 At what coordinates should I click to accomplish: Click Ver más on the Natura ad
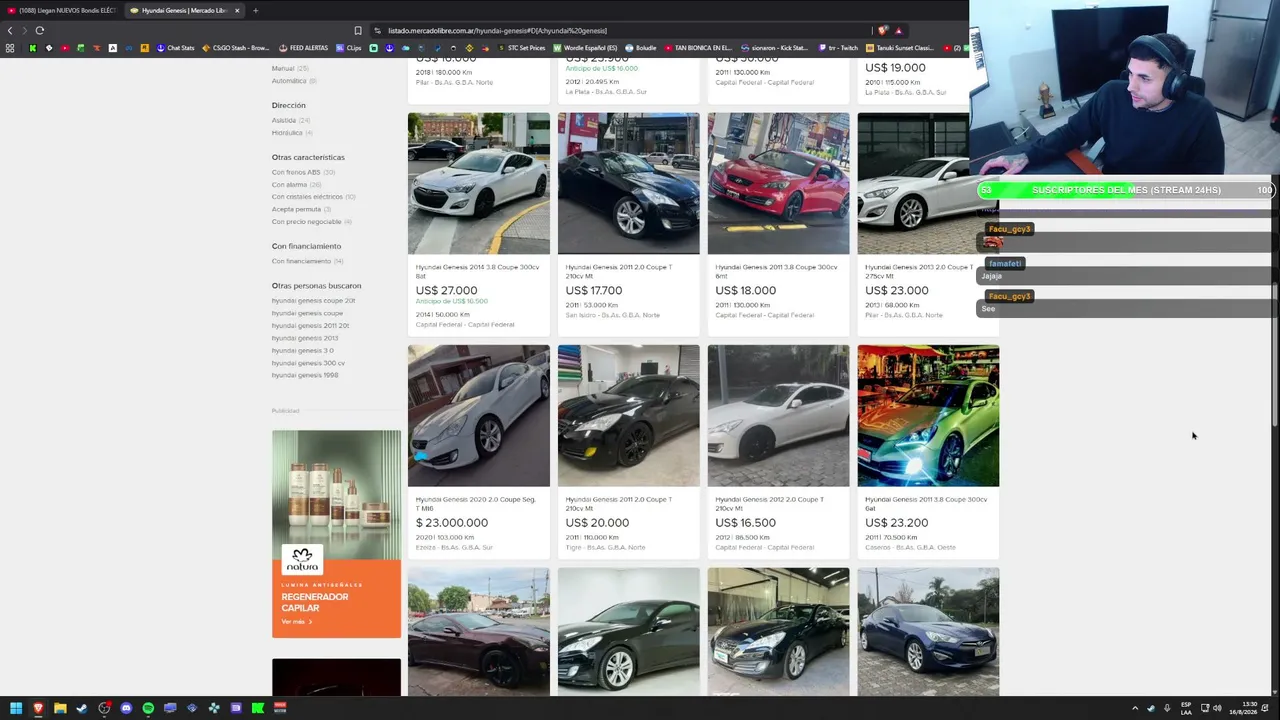(296, 622)
